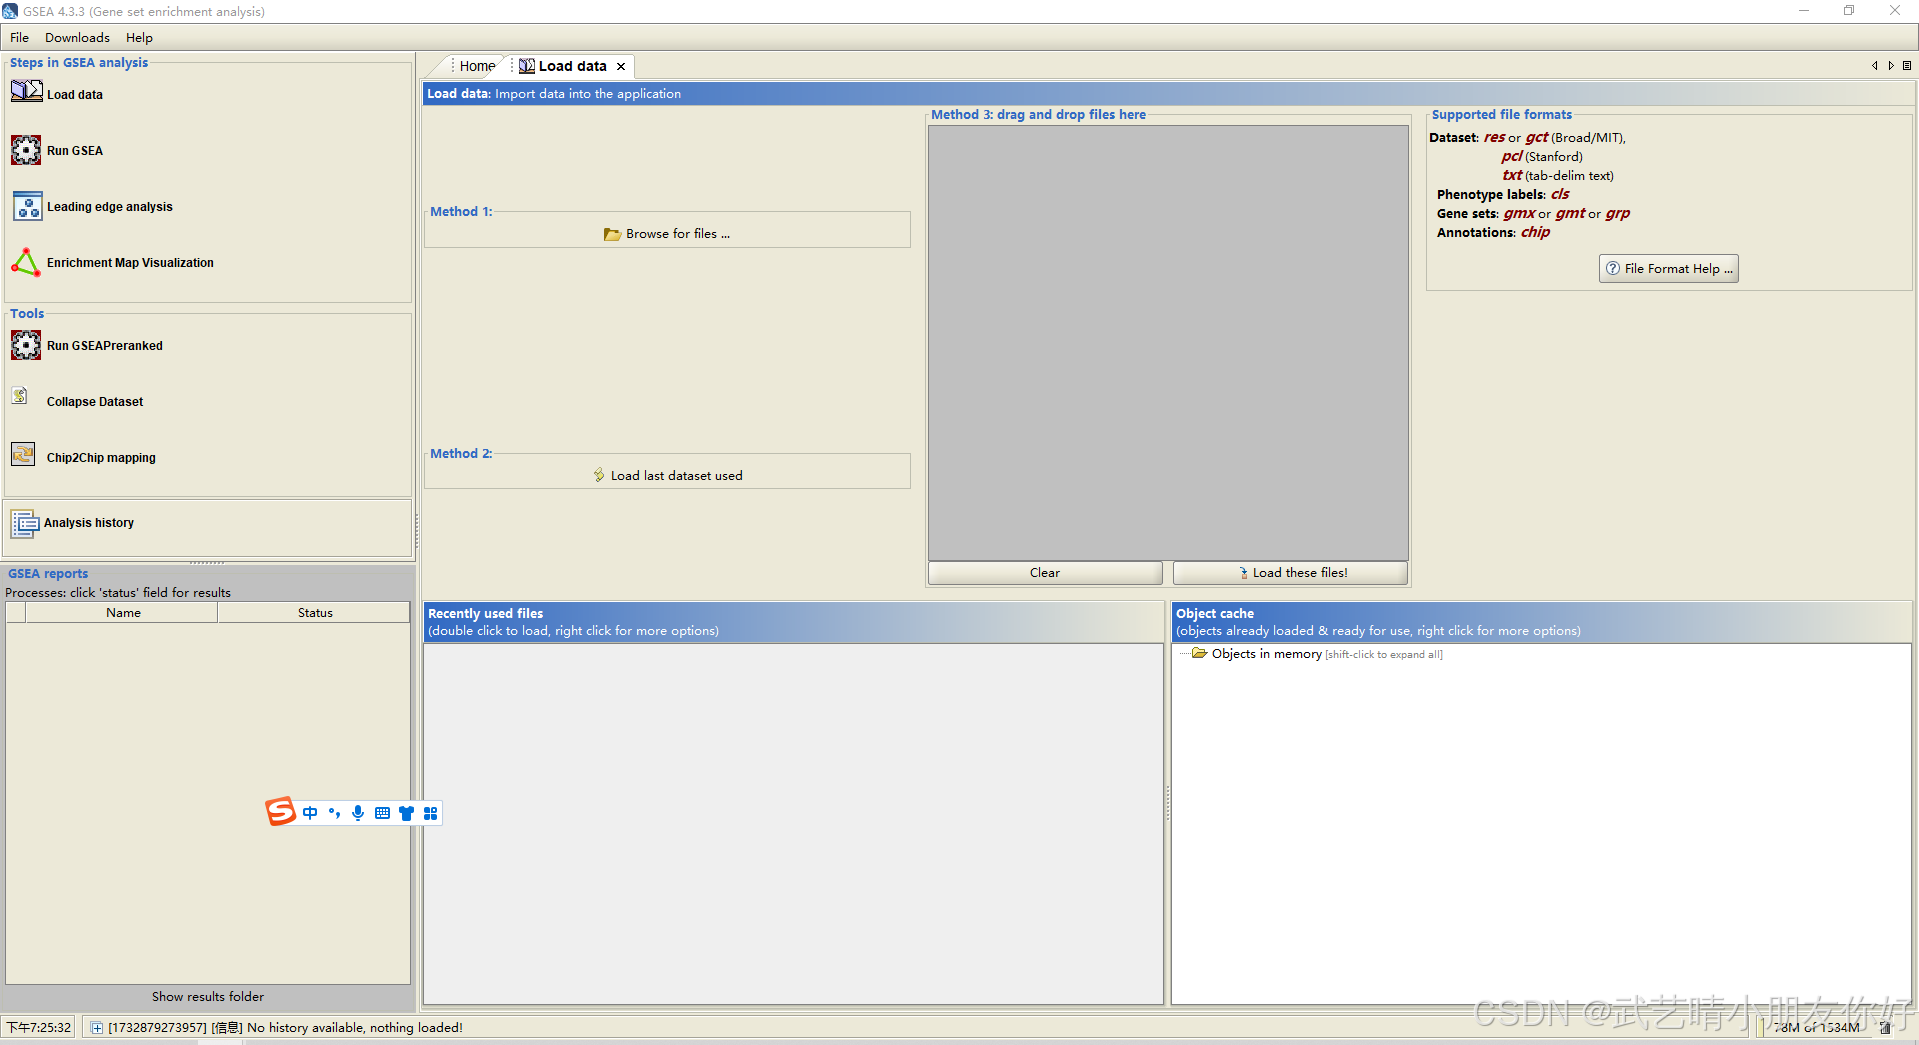Screen dimensions: 1919x1045
Task: Click the Clear button
Action: [x=1045, y=573]
